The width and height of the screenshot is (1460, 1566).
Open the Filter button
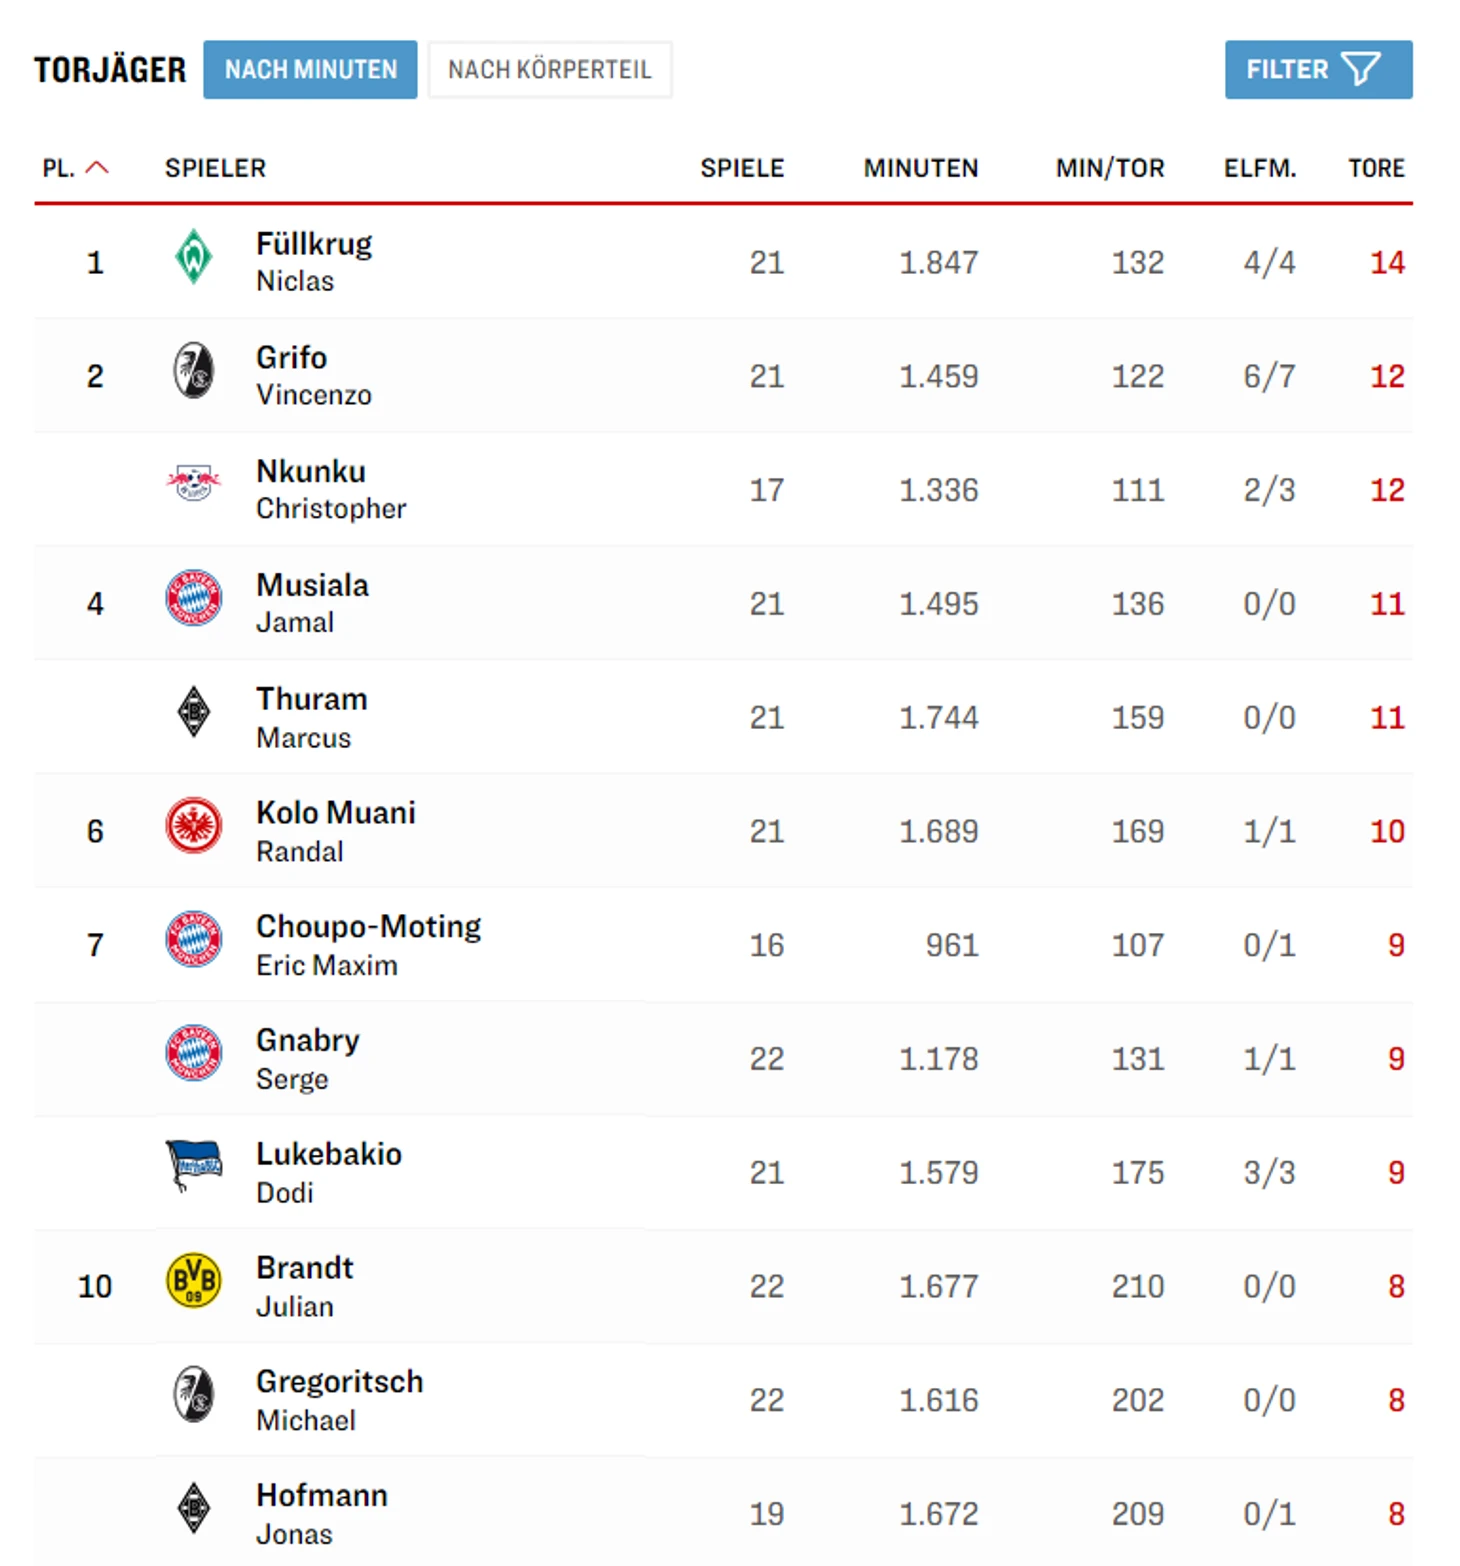(x=1318, y=70)
